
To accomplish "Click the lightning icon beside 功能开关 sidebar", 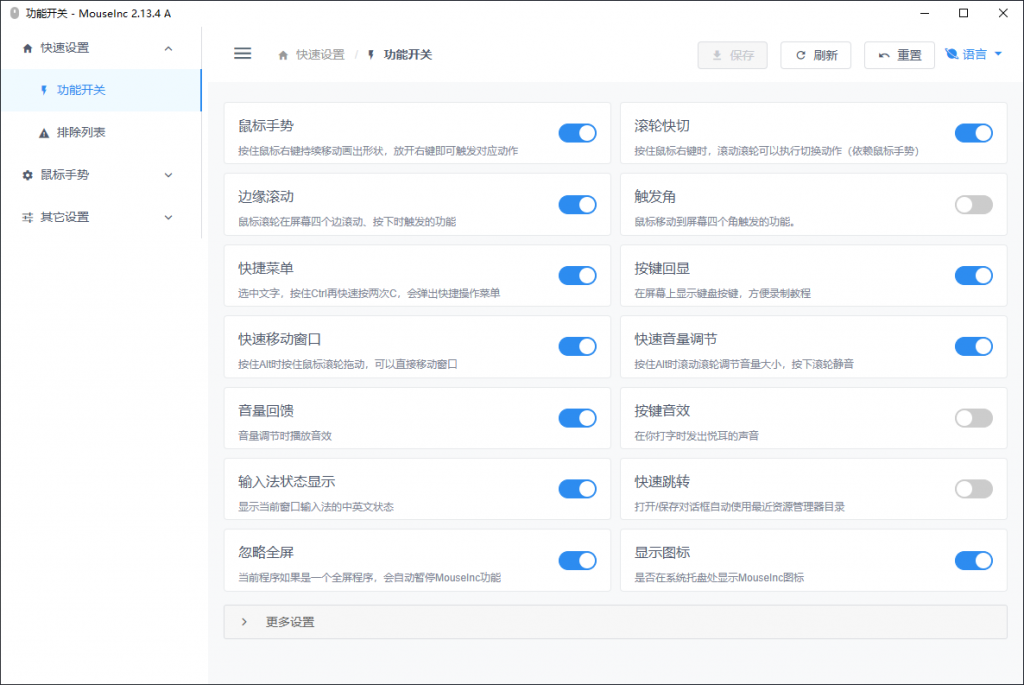I will (x=44, y=90).
